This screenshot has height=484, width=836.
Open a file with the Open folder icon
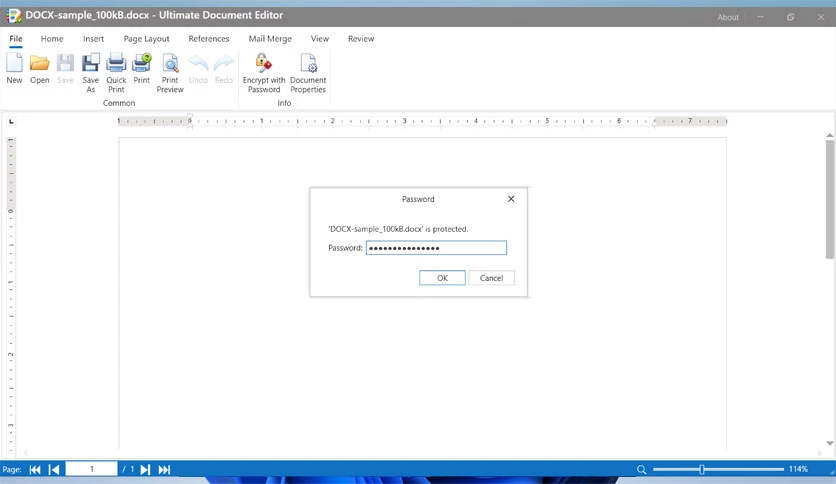(x=39, y=63)
